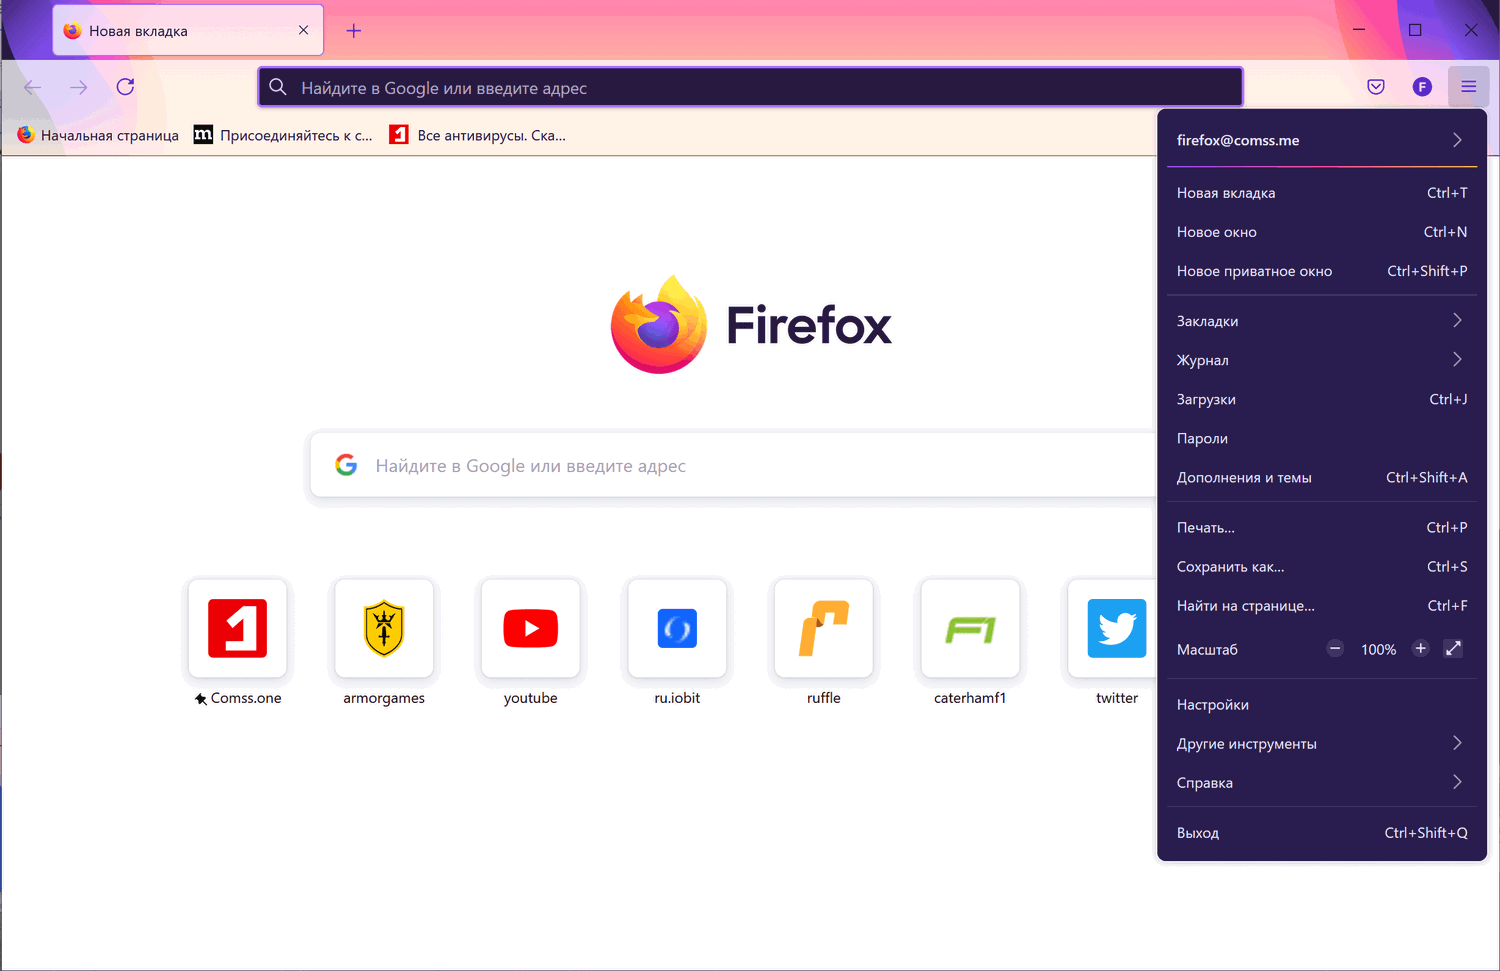
Task: Open the Все антивирусы. Ска... bookmark
Action: click(478, 135)
